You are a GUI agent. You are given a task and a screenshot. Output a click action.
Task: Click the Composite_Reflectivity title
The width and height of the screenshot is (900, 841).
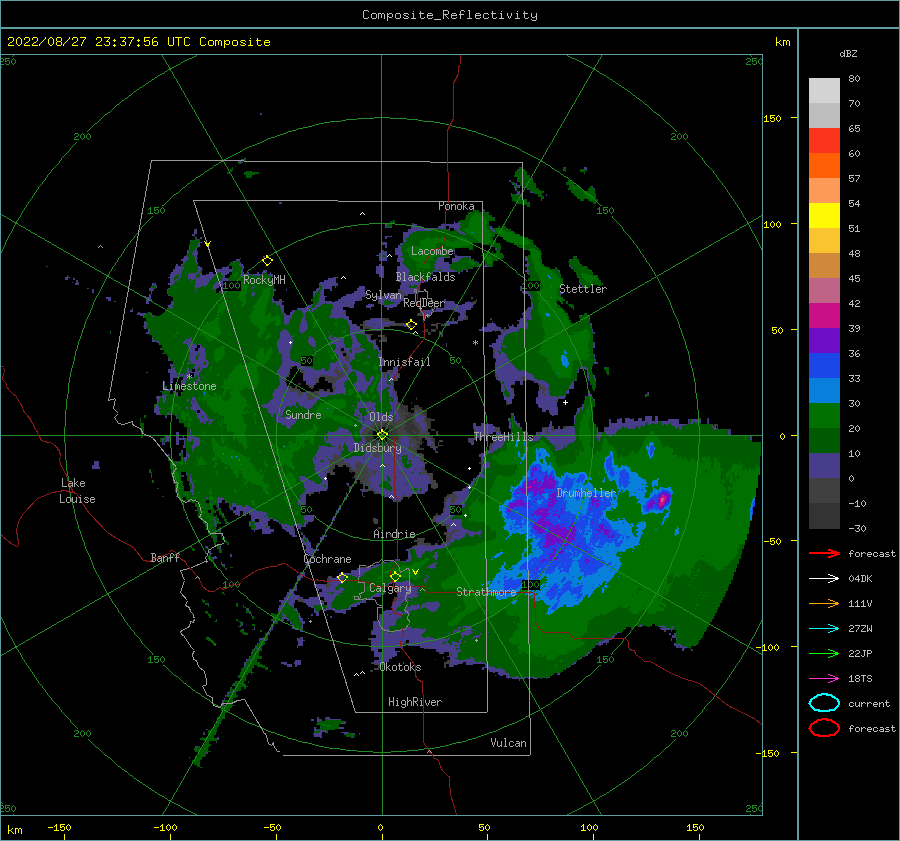[x=450, y=15]
